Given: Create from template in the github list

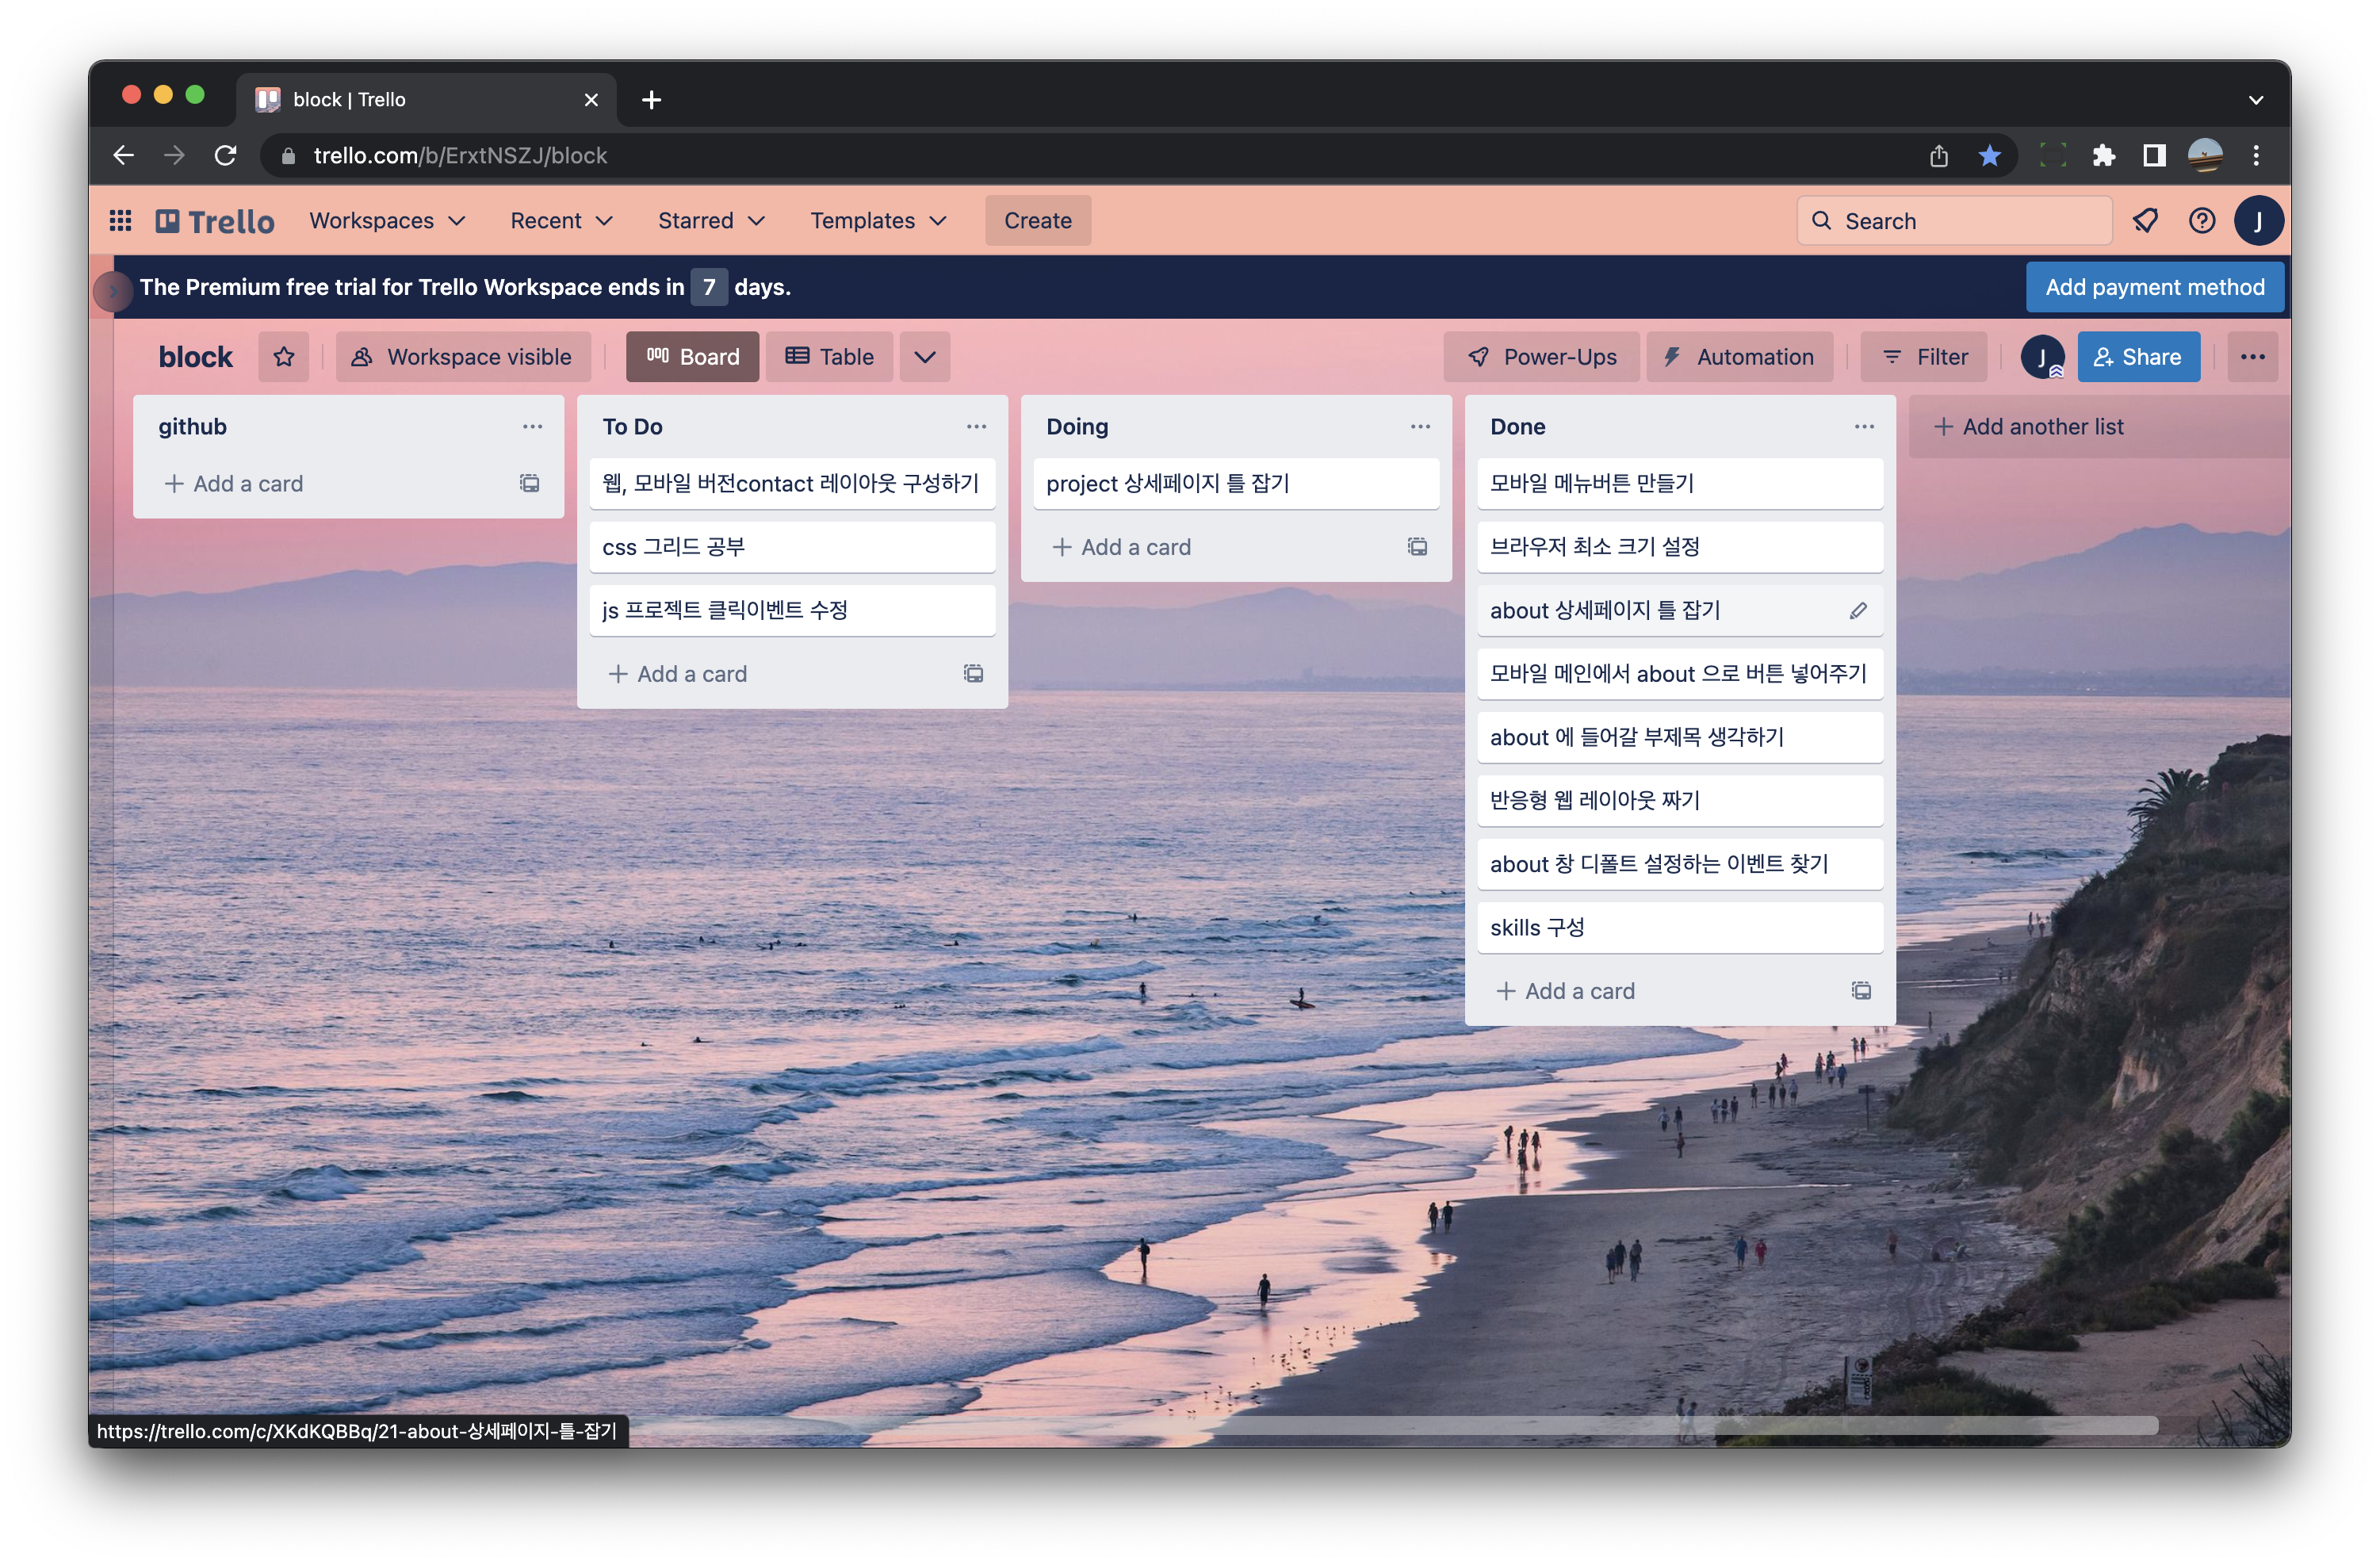Looking at the screenshot, I should [x=529, y=484].
